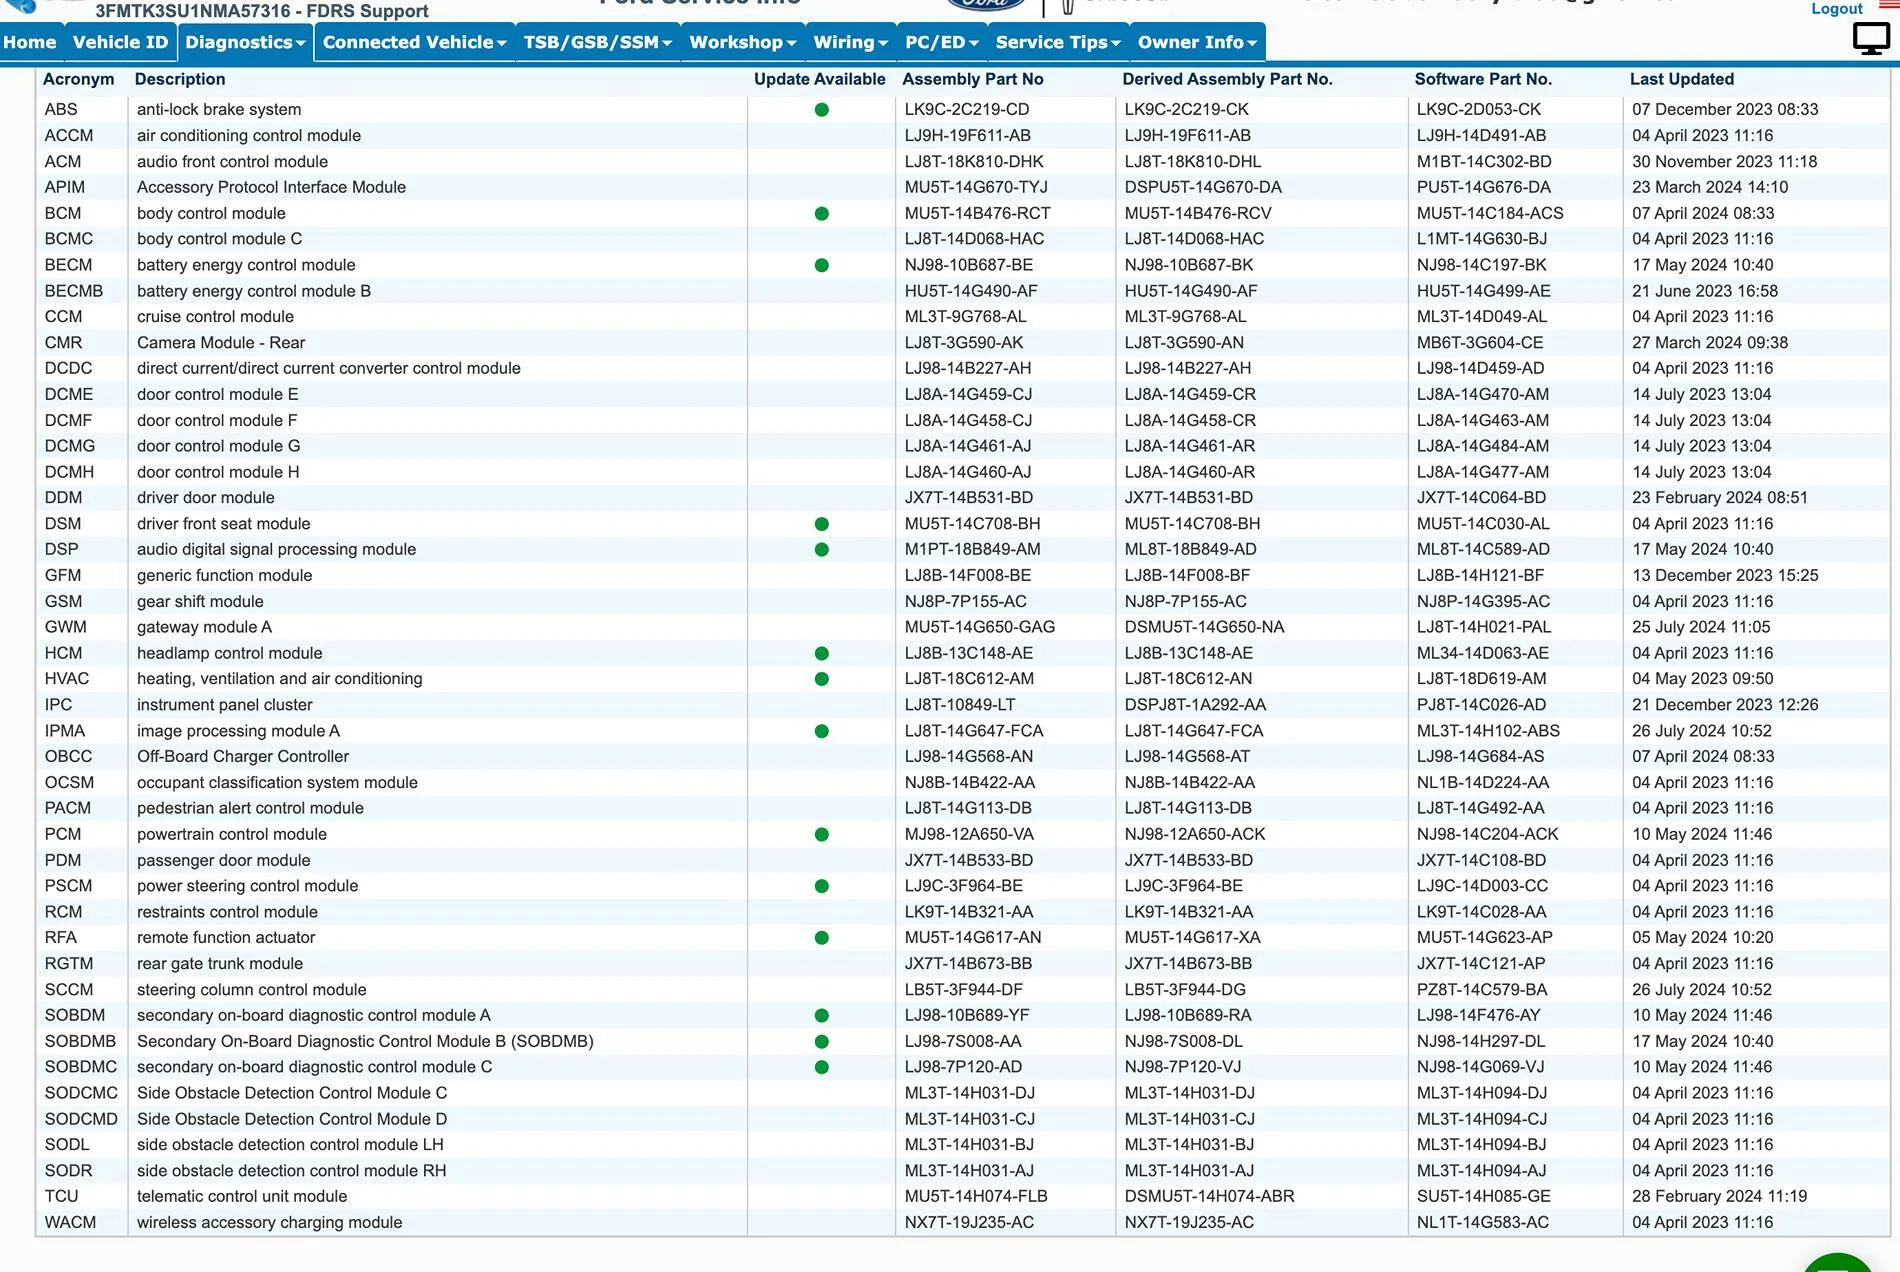Click the Logout link
This screenshot has width=1900, height=1272.
pos(1837,9)
